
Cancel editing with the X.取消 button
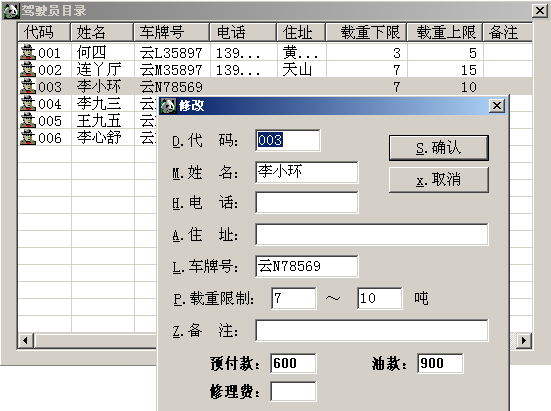[x=439, y=180]
